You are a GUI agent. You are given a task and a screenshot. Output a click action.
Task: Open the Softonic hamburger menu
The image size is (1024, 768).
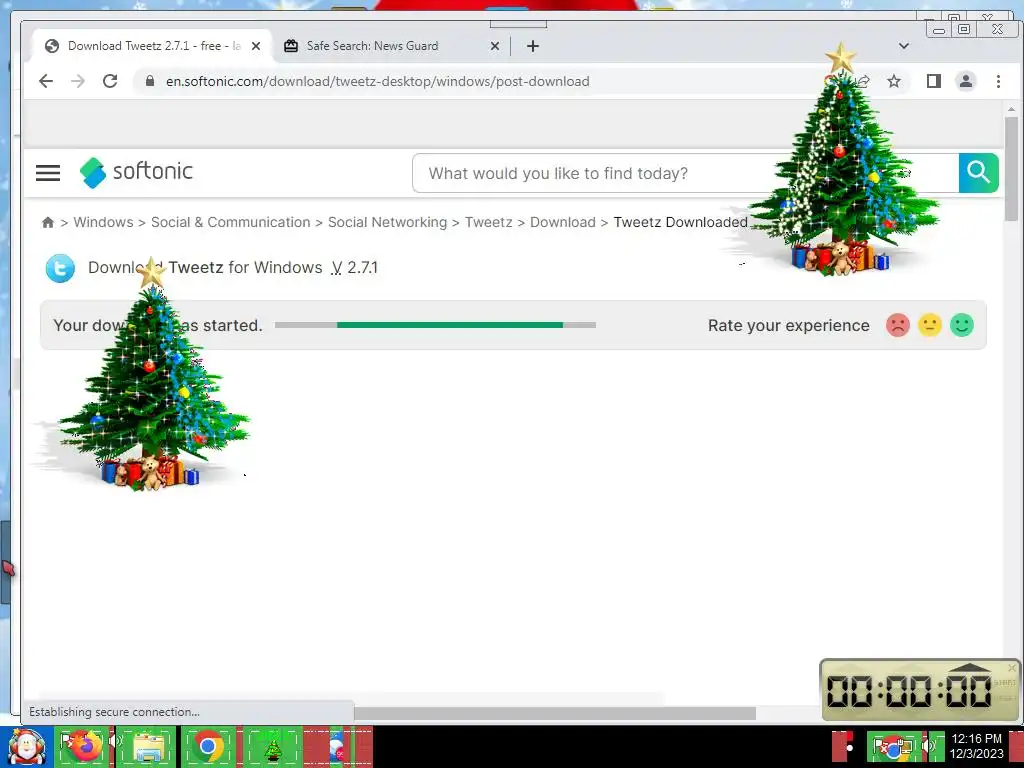coord(48,173)
